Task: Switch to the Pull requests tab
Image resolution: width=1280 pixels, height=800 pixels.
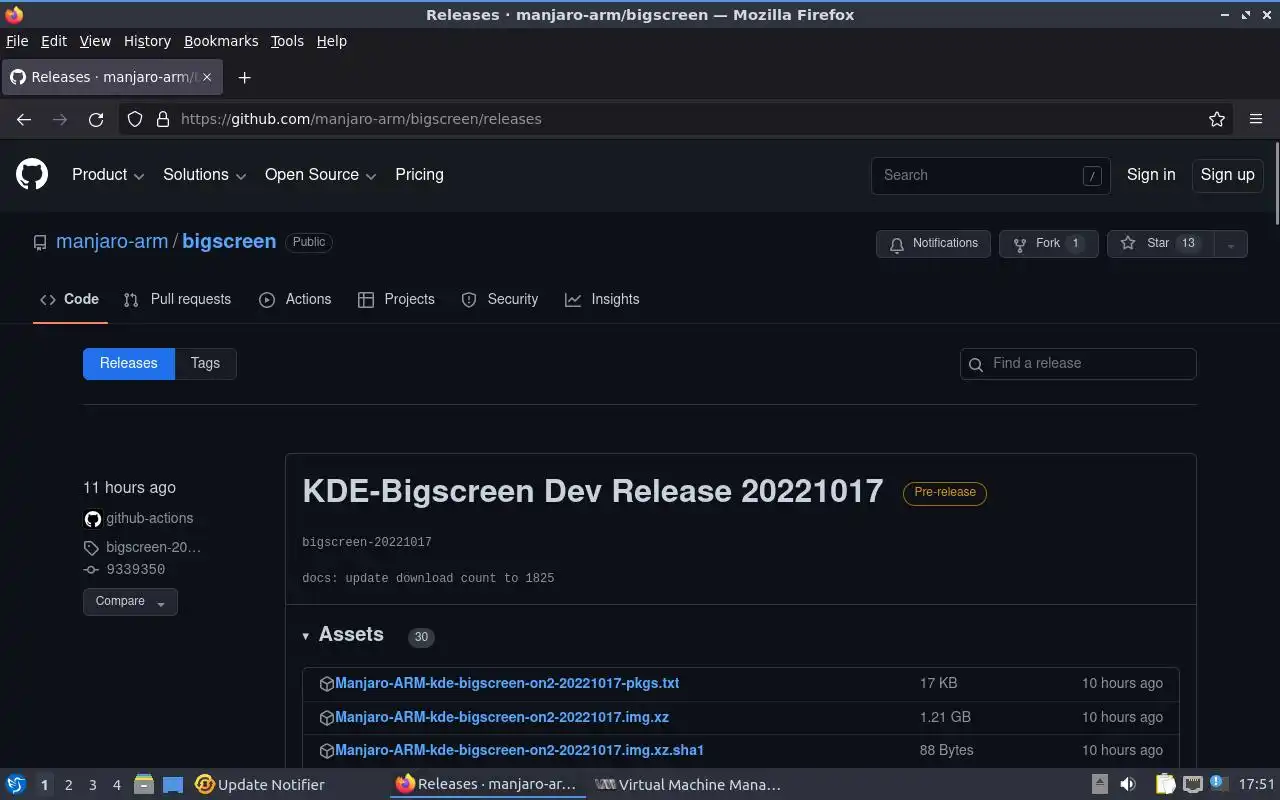Action: point(177,300)
